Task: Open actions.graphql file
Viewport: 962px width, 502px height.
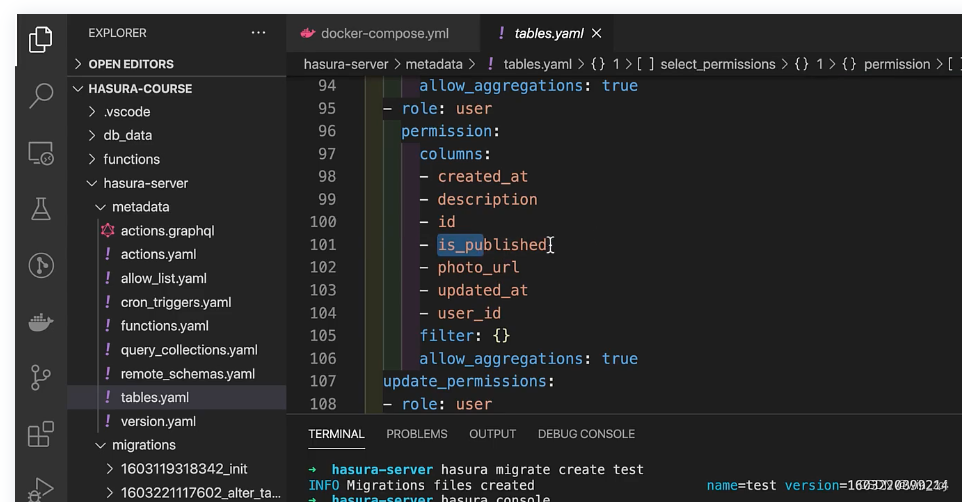Action: point(167,231)
